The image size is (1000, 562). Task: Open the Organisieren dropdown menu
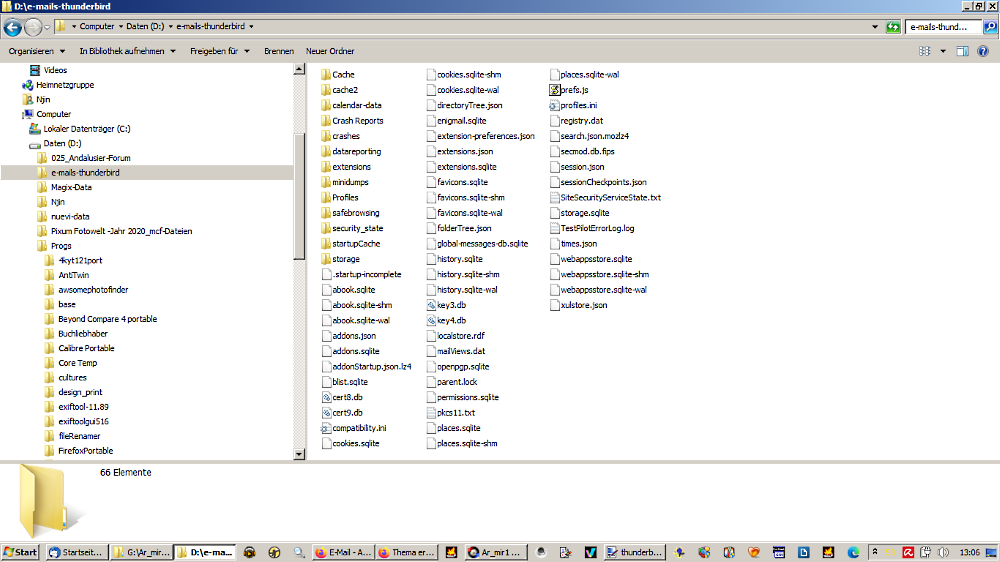point(37,51)
